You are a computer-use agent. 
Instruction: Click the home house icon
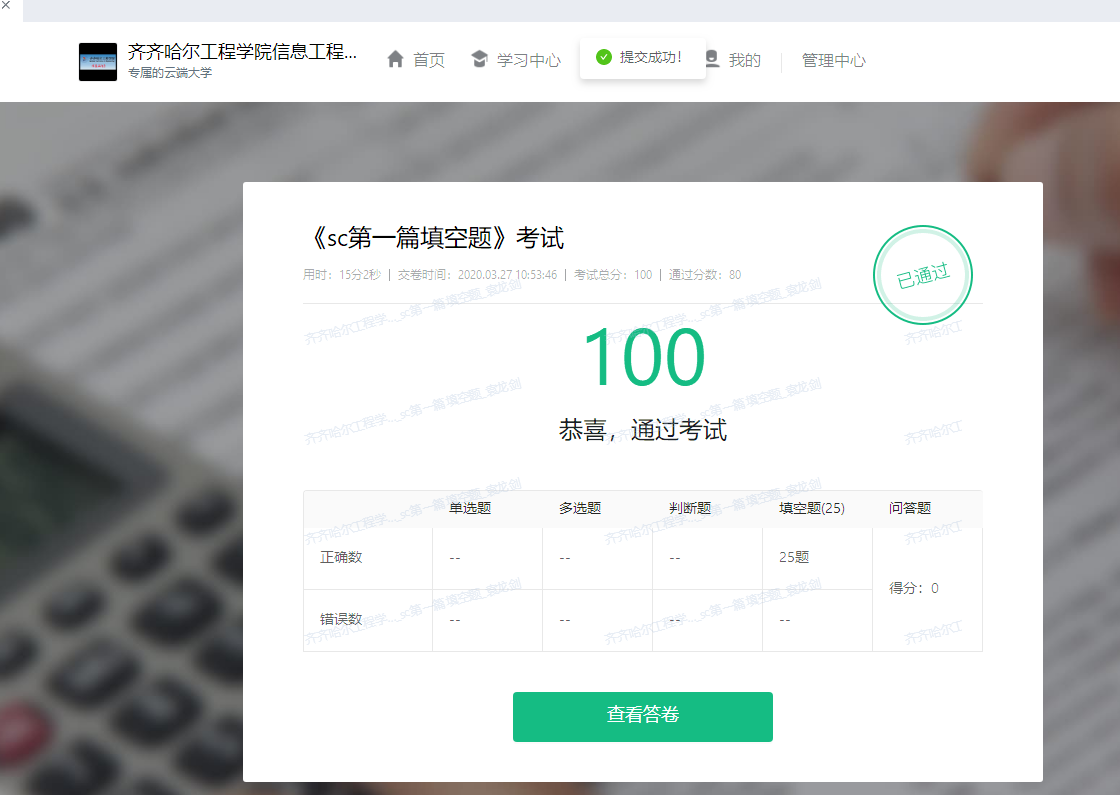(396, 59)
